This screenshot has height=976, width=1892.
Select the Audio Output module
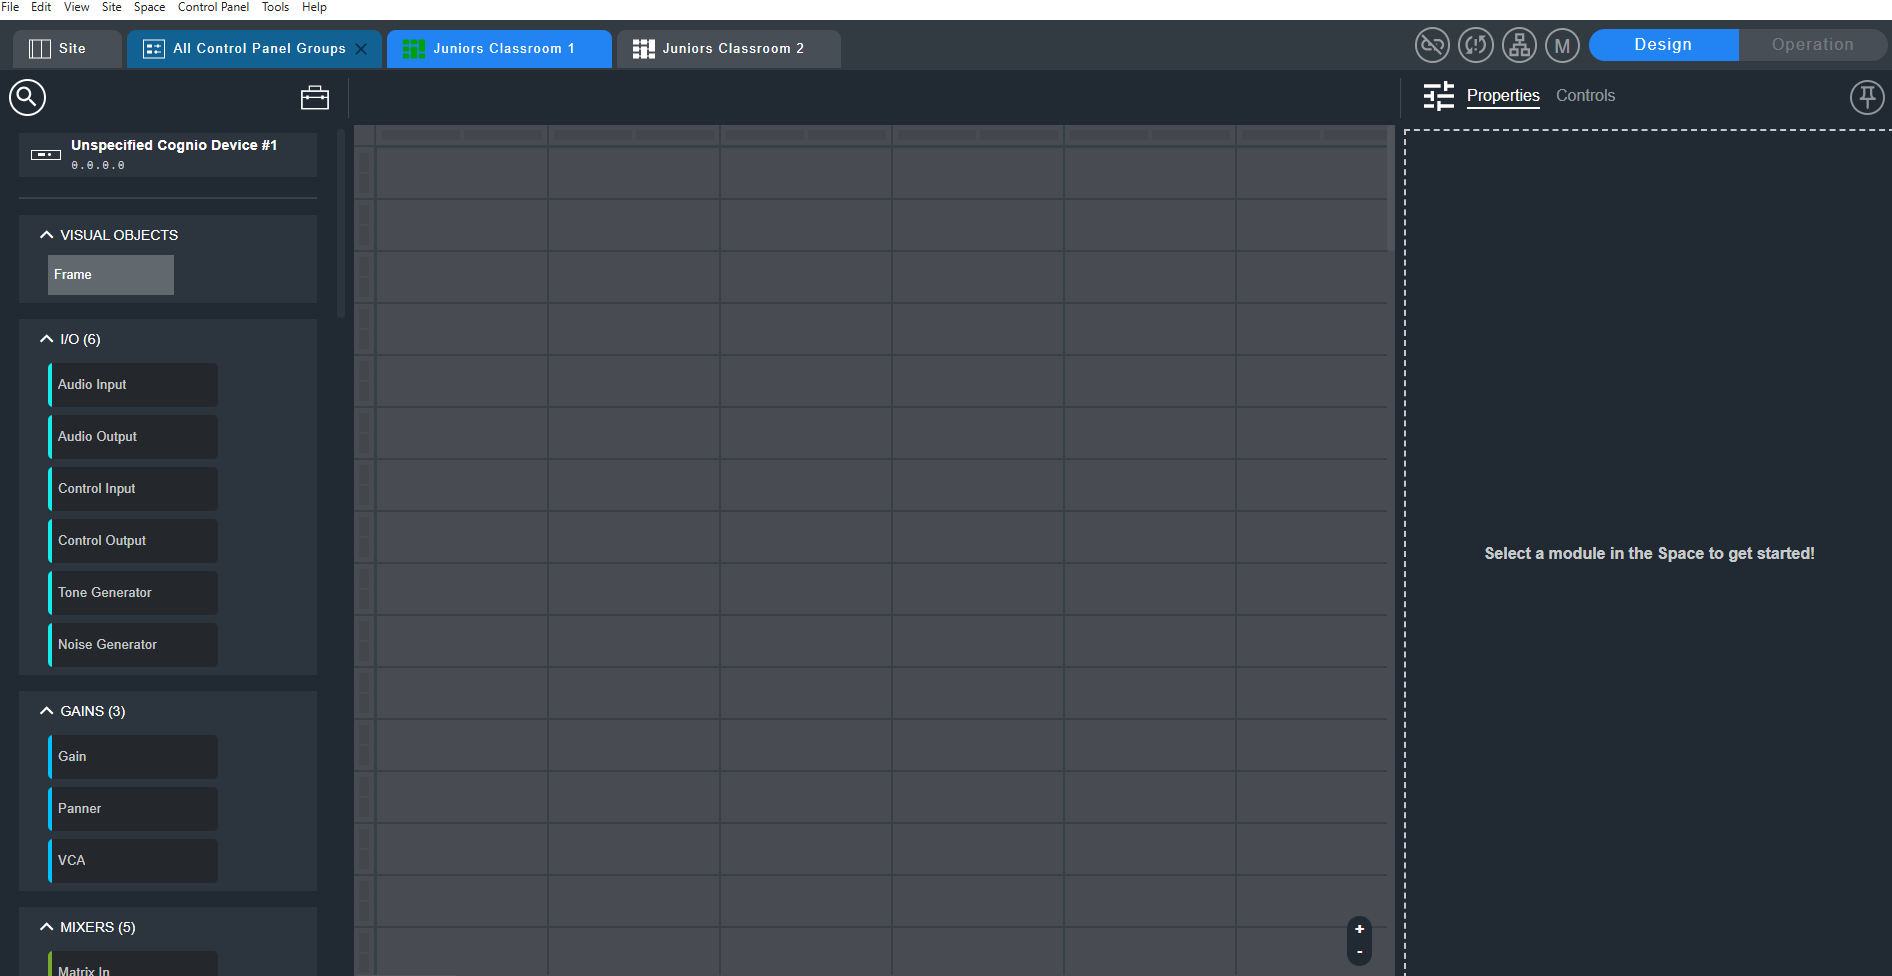click(x=133, y=437)
